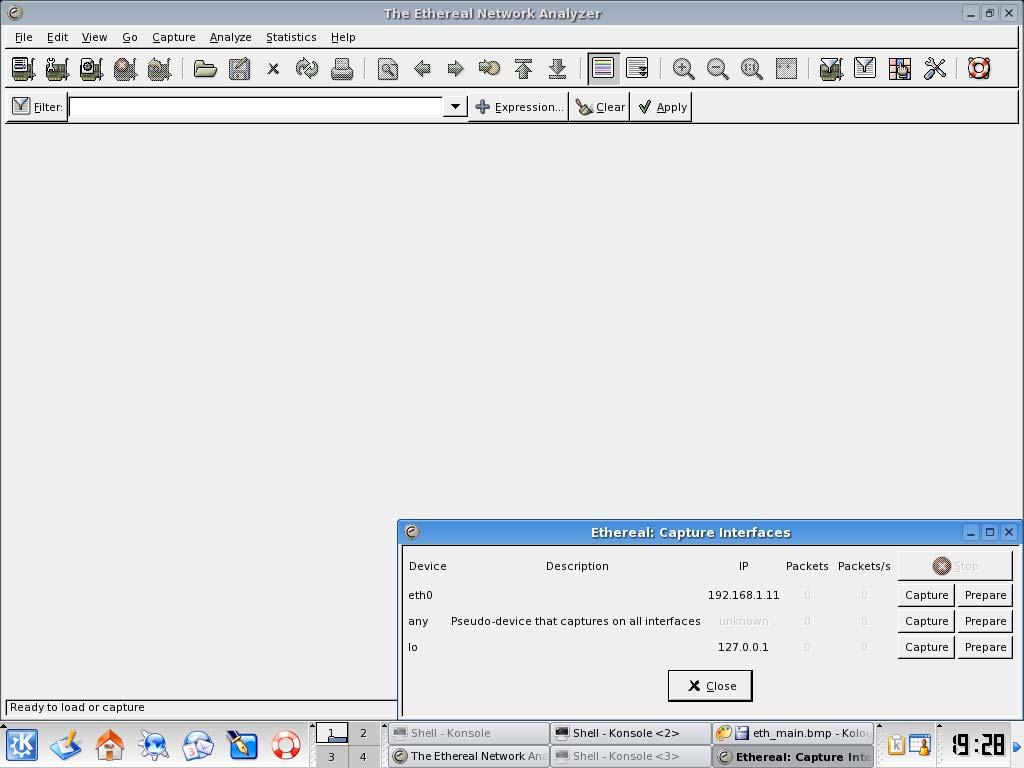Viewport: 1024px width, 768px height.
Task: Jump to first packet icon
Action: pos(523,69)
